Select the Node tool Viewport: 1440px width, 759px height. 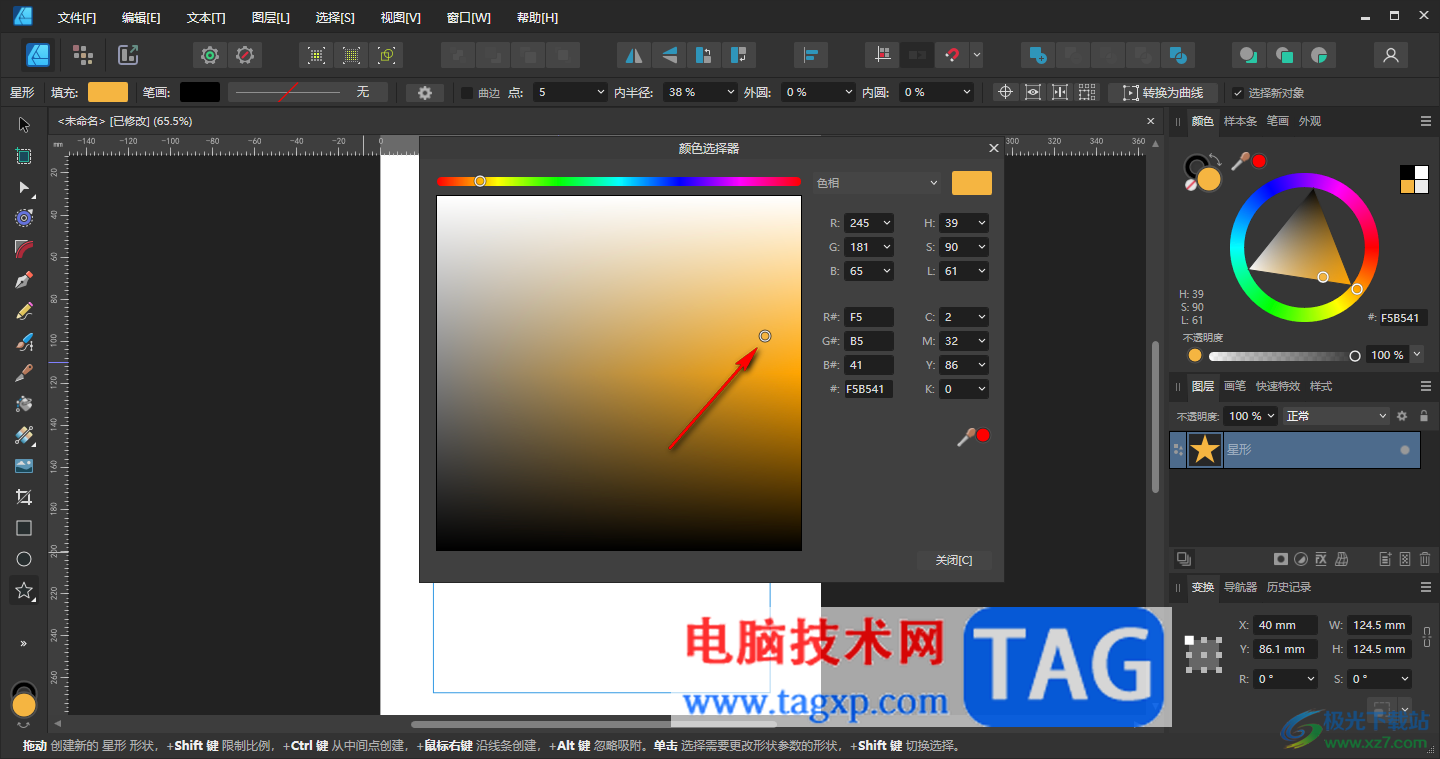coord(24,187)
